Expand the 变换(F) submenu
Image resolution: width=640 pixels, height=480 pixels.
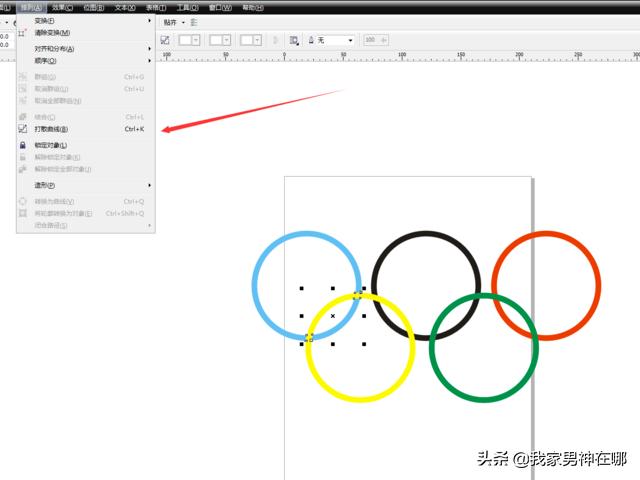click(x=86, y=20)
